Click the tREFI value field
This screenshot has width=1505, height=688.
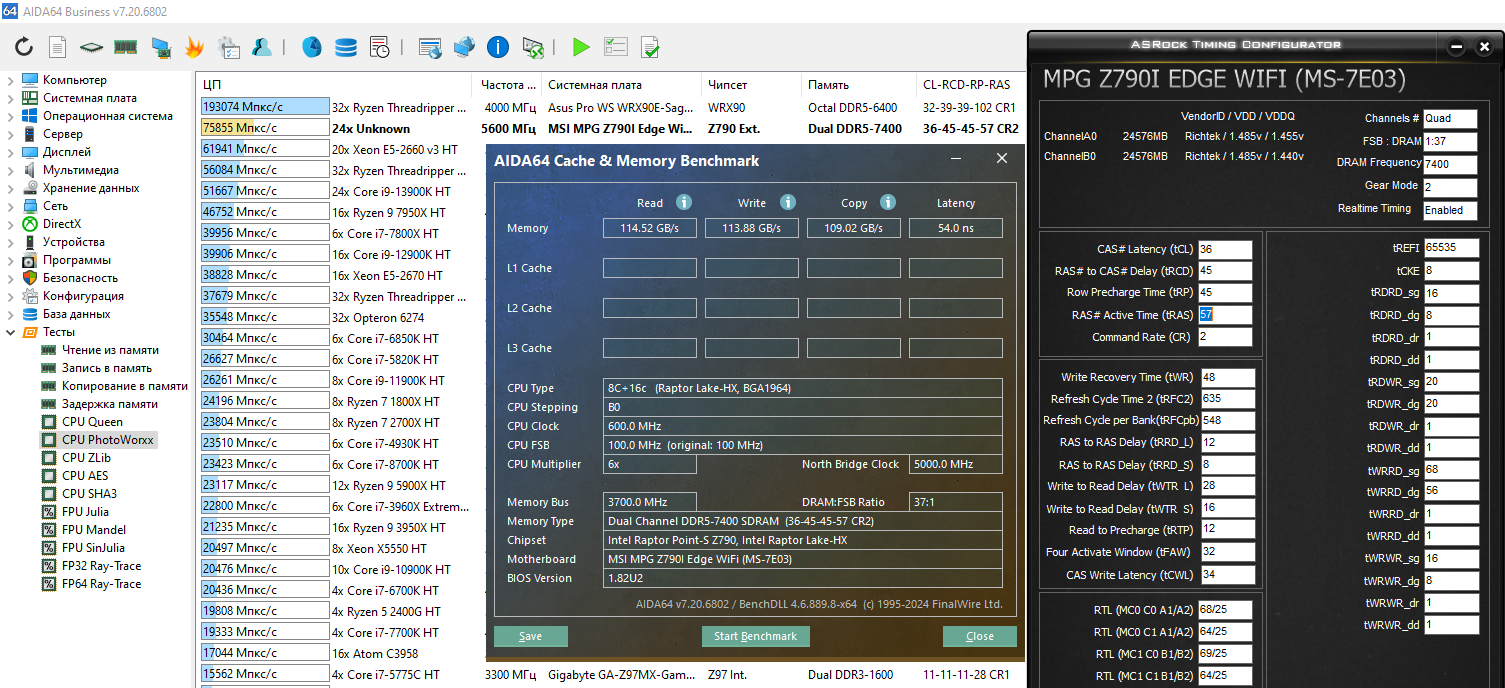click(1451, 247)
